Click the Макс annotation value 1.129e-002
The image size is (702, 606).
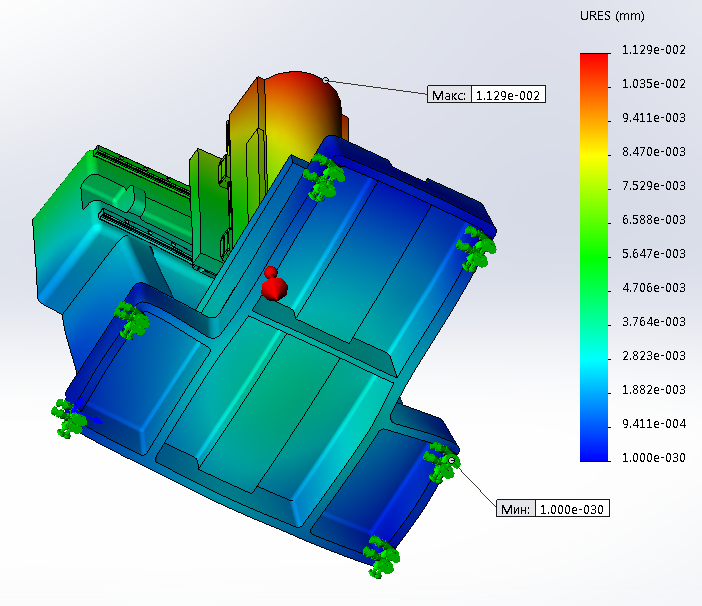tap(508, 95)
